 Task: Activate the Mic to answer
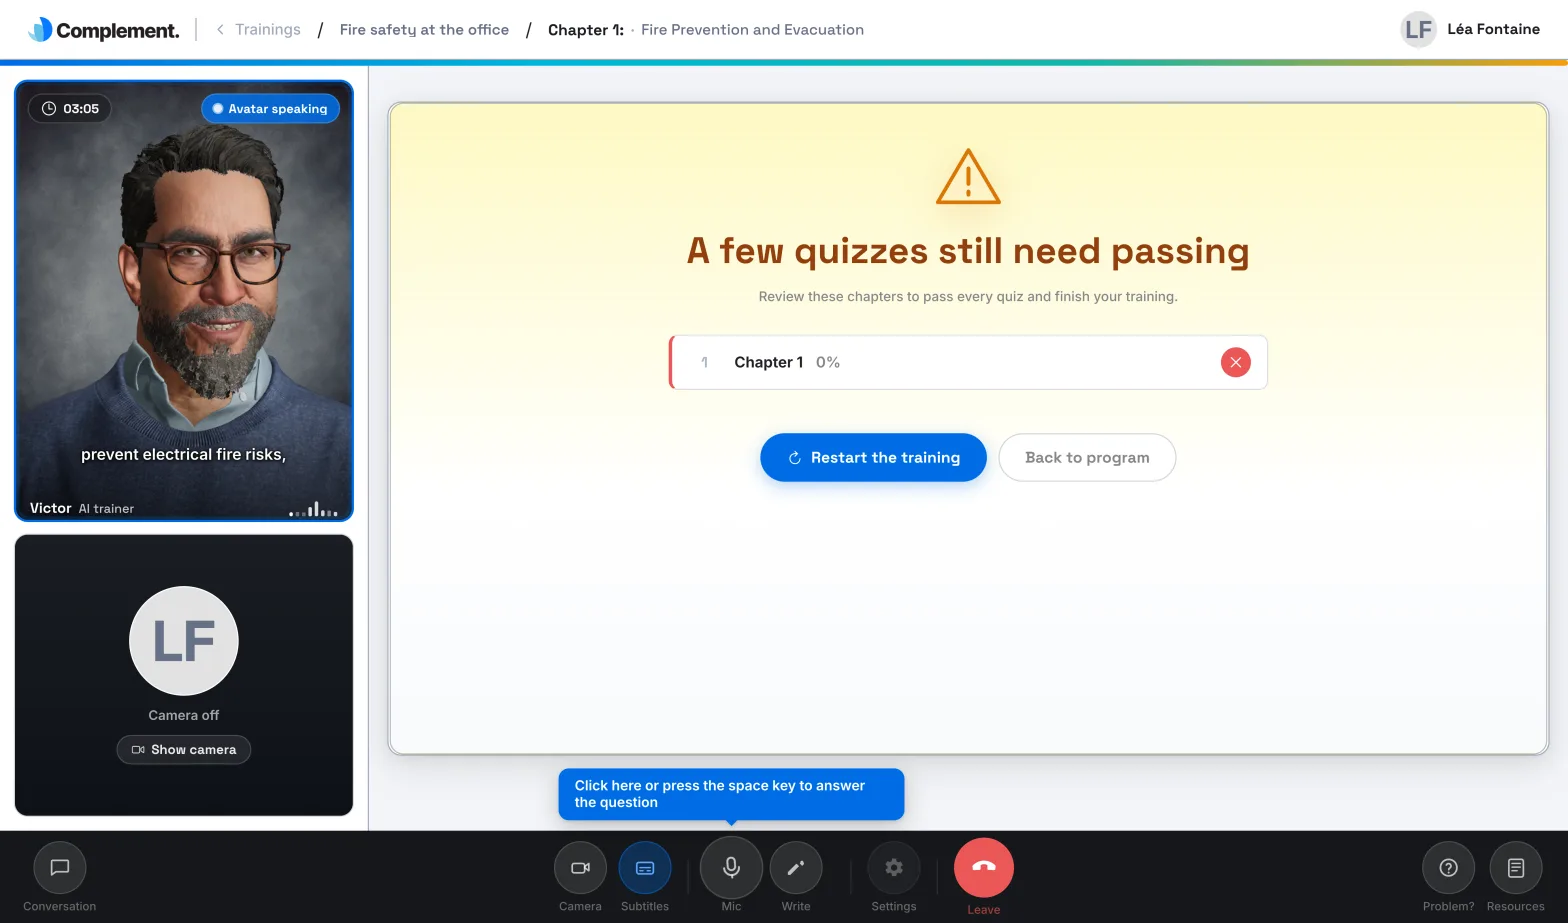pyautogui.click(x=731, y=867)
